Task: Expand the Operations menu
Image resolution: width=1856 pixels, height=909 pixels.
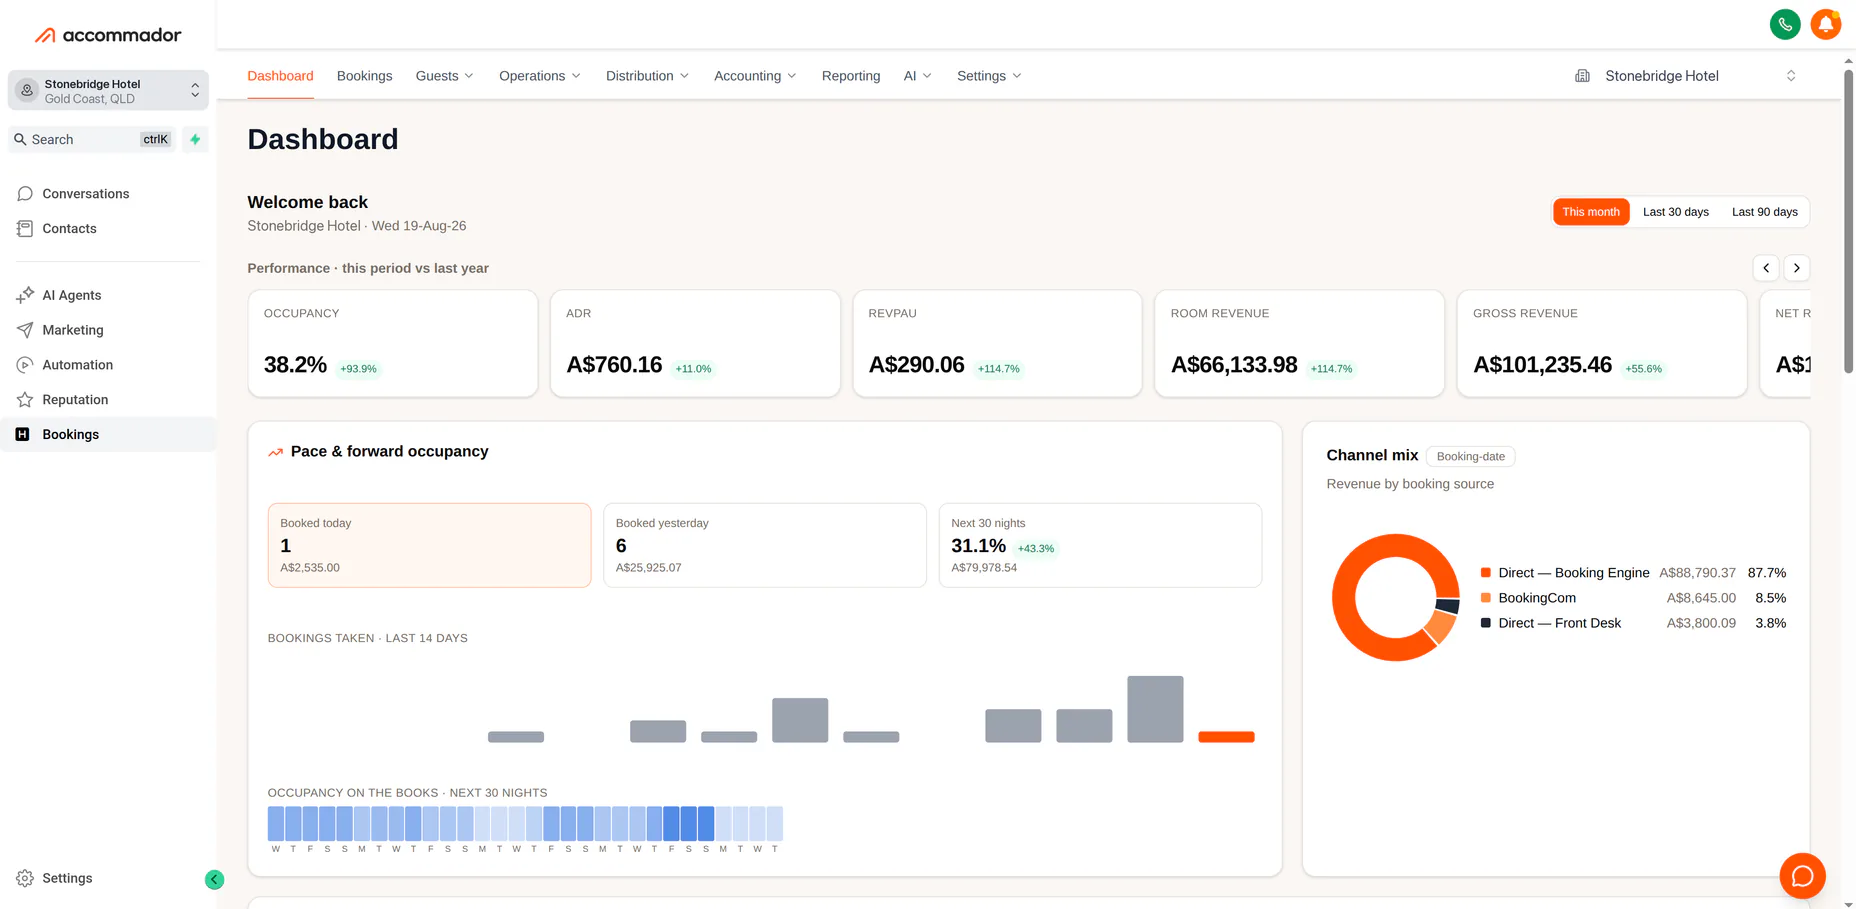Action: click(x=540, y=76)
